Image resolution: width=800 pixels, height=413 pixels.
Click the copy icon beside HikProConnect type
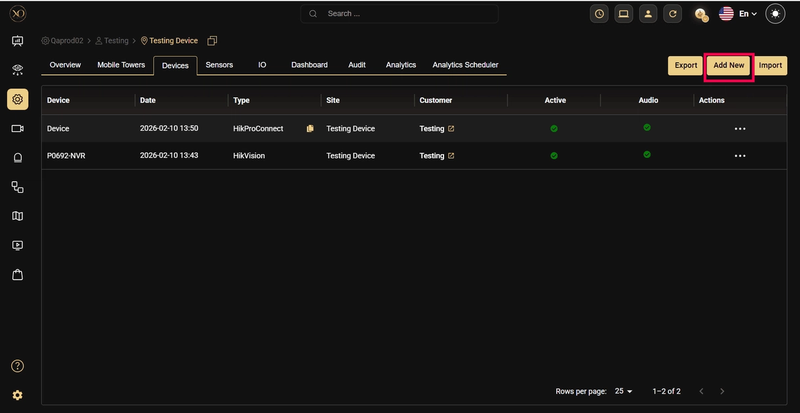tap(310, 129)
